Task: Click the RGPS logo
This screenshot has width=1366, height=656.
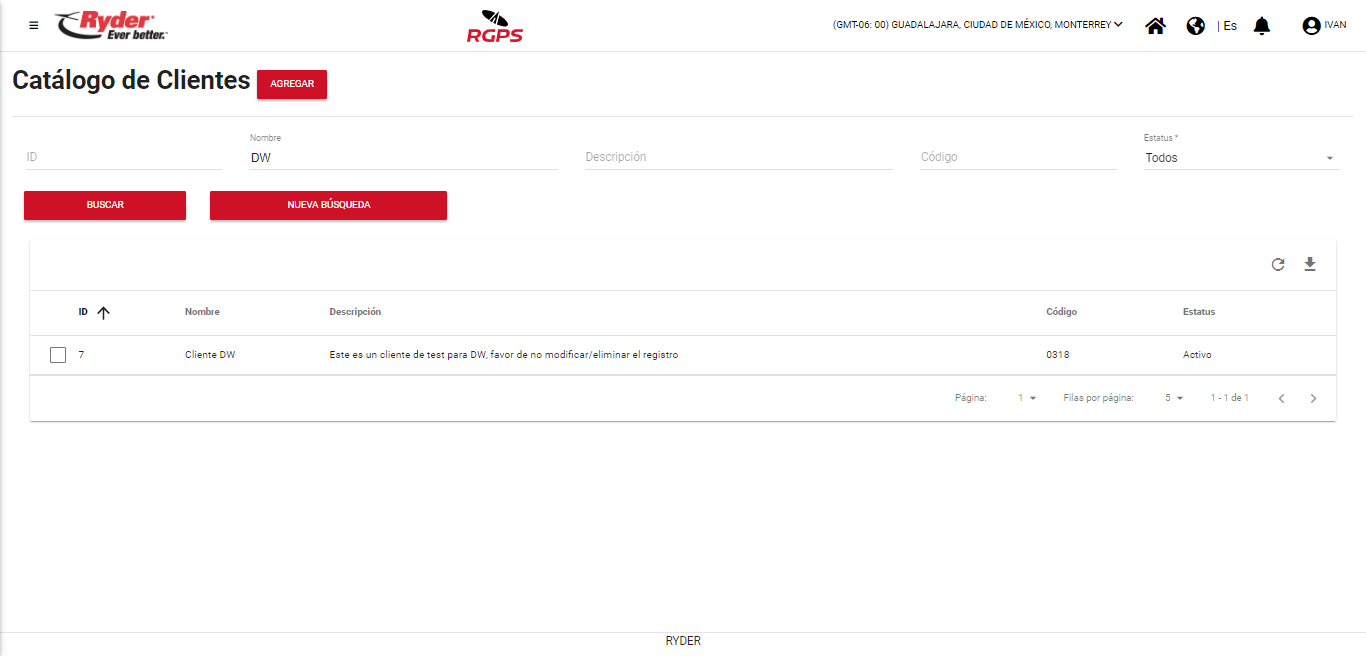Action: (x=495, y=27)
